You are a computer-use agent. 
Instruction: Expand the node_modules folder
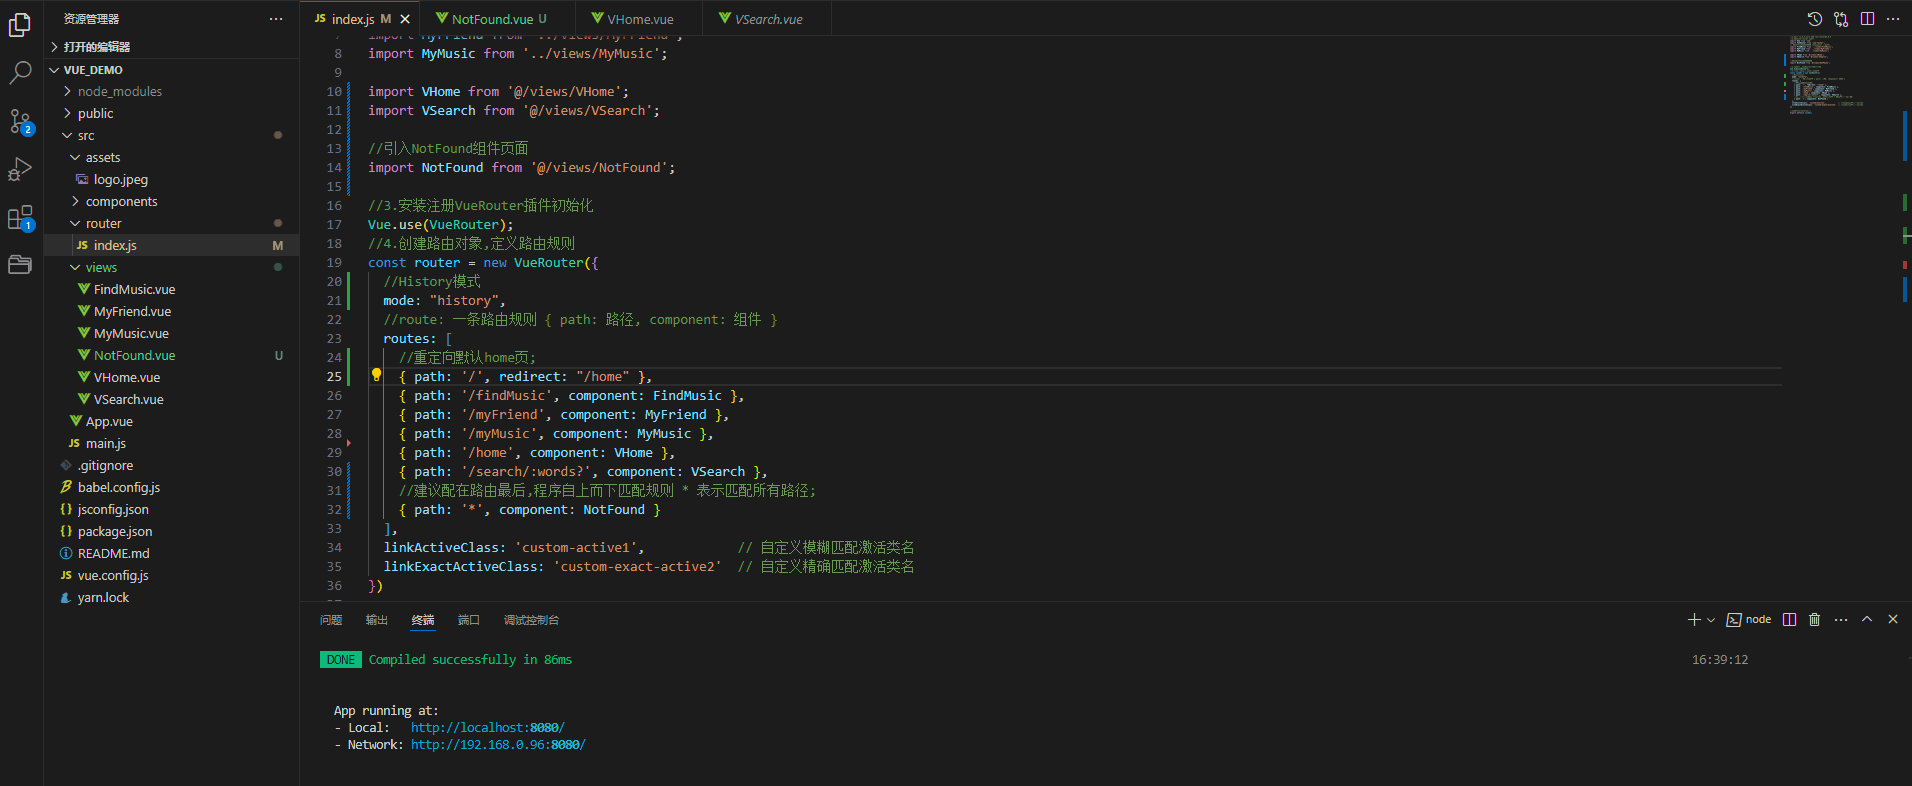pyautogui.click(x=171, y=91)
